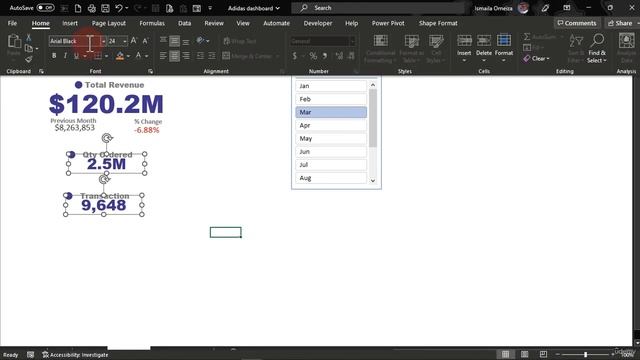Viewport: 640px width, 360px height.
Task: Toggle Underline formatting
Action: [76, 56]
